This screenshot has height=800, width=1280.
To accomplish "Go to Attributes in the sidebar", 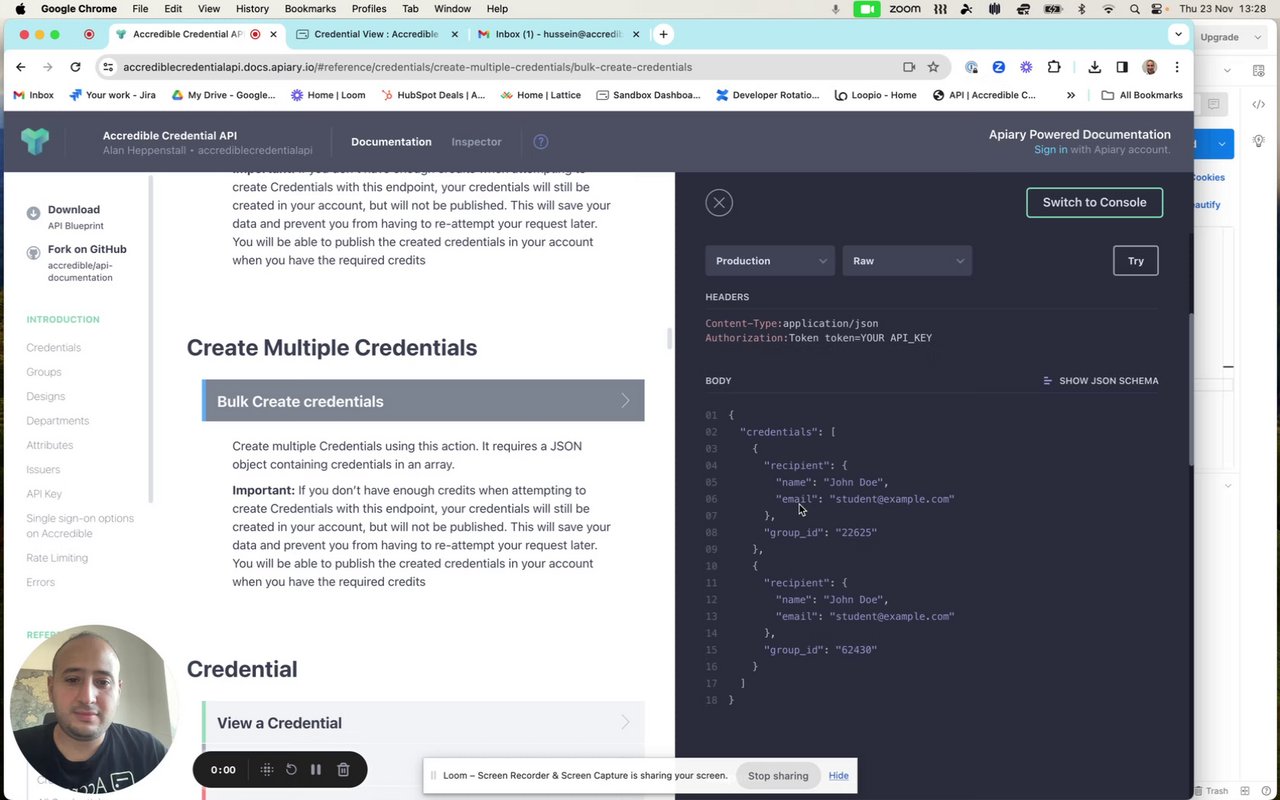I will pyautogui.click(x=50, y=445).
